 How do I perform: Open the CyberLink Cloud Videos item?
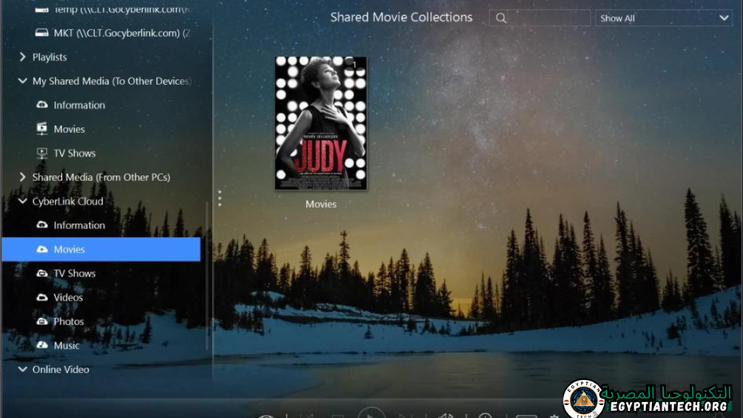pos(67,297)
